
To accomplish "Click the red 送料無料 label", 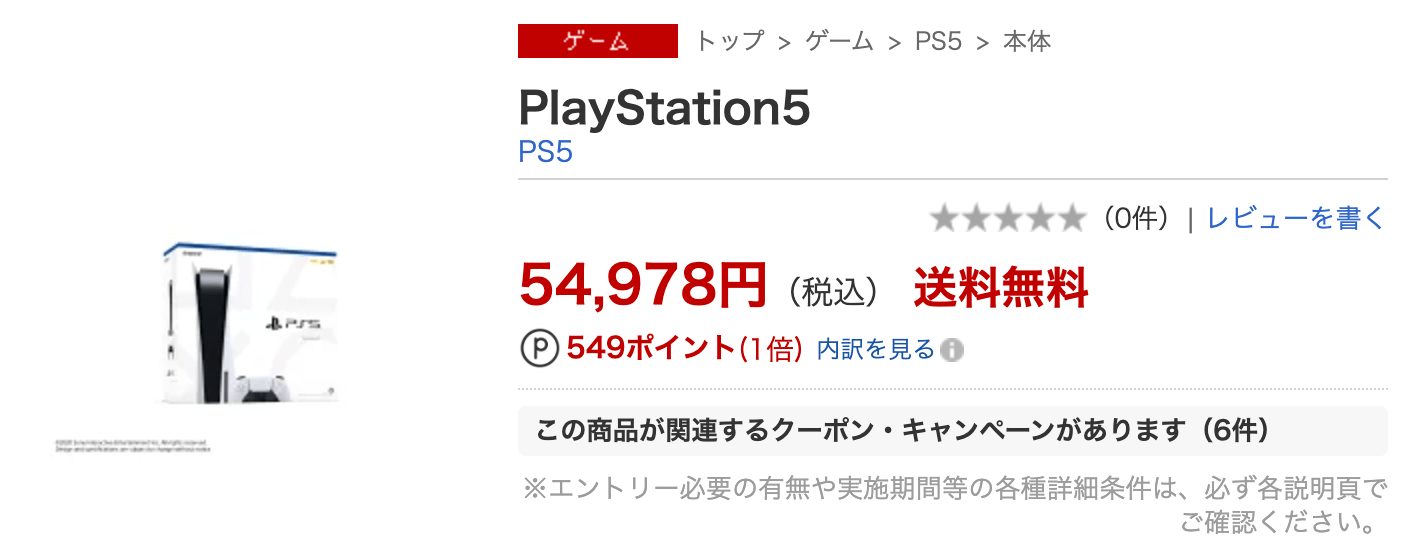I will [1000, 288].
